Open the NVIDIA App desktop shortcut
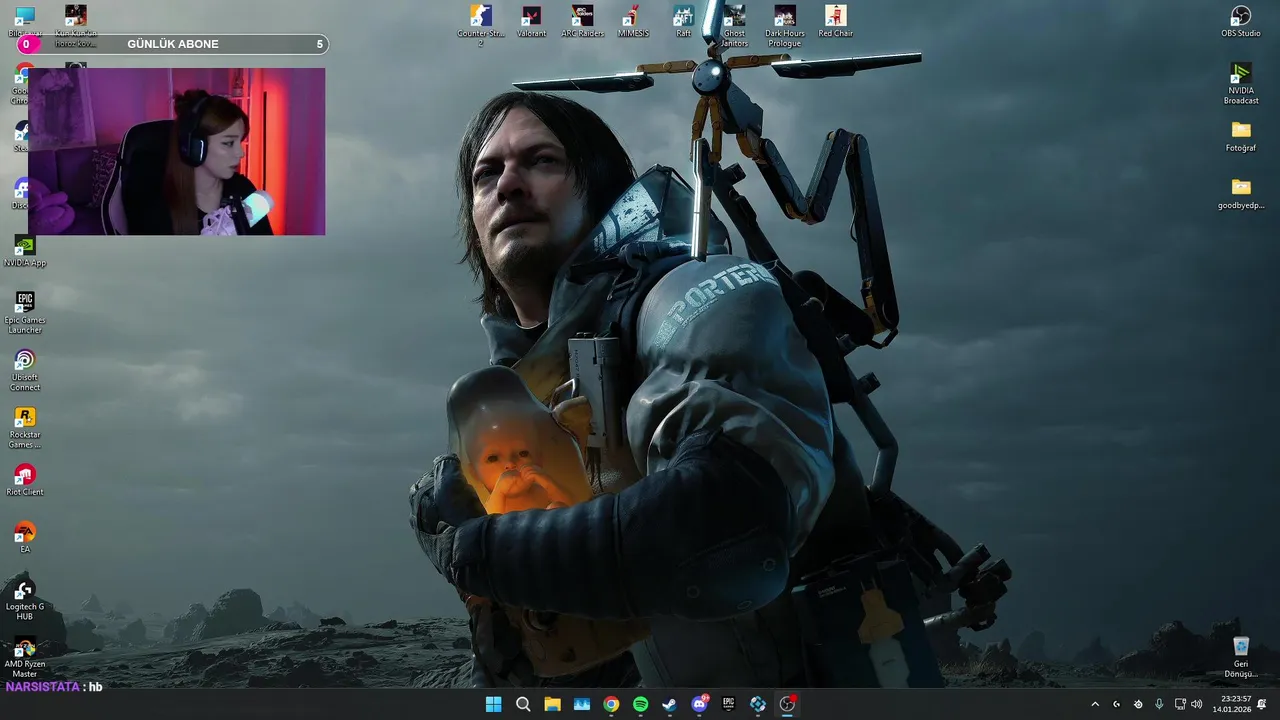 click(25, 251)
